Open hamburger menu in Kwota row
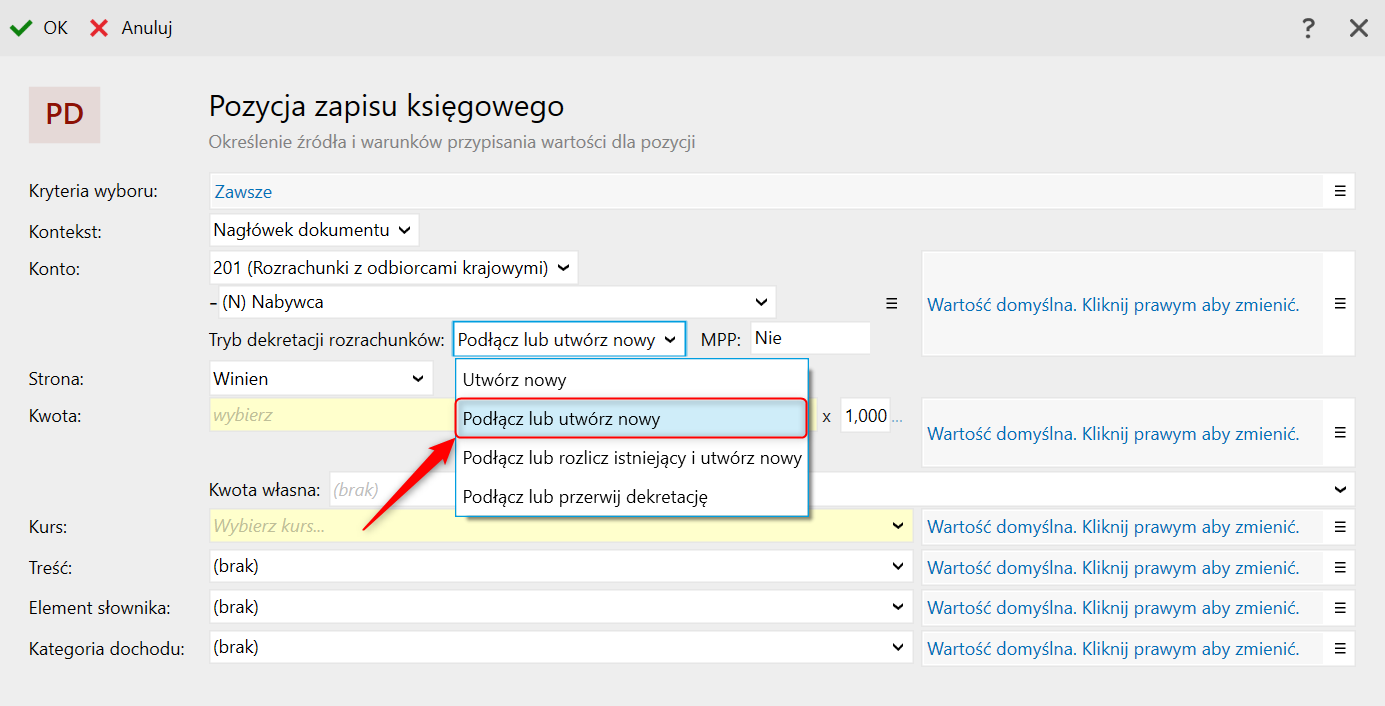 [1340, 433]
